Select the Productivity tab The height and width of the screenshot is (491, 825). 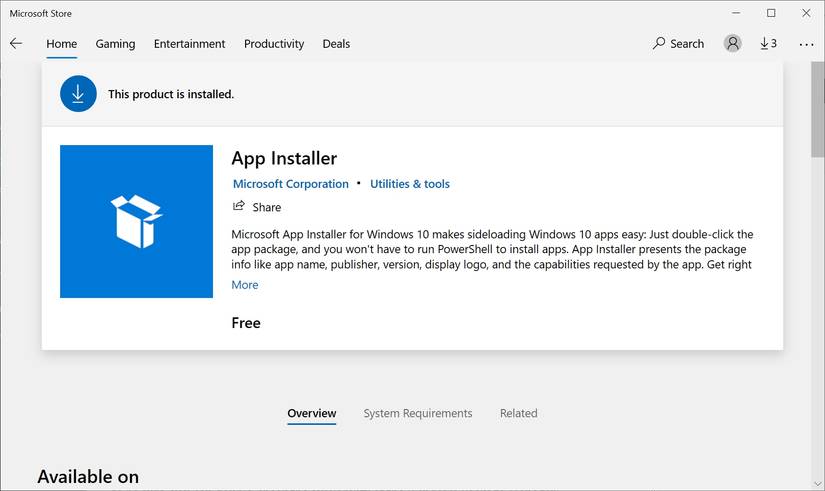pos(274,44)
